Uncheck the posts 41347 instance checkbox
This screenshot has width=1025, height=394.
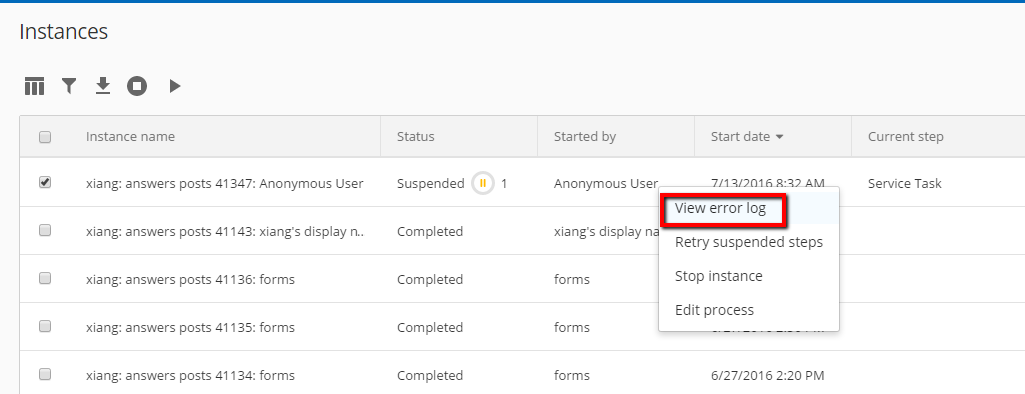pyautogui.click(x=45, y=183)
